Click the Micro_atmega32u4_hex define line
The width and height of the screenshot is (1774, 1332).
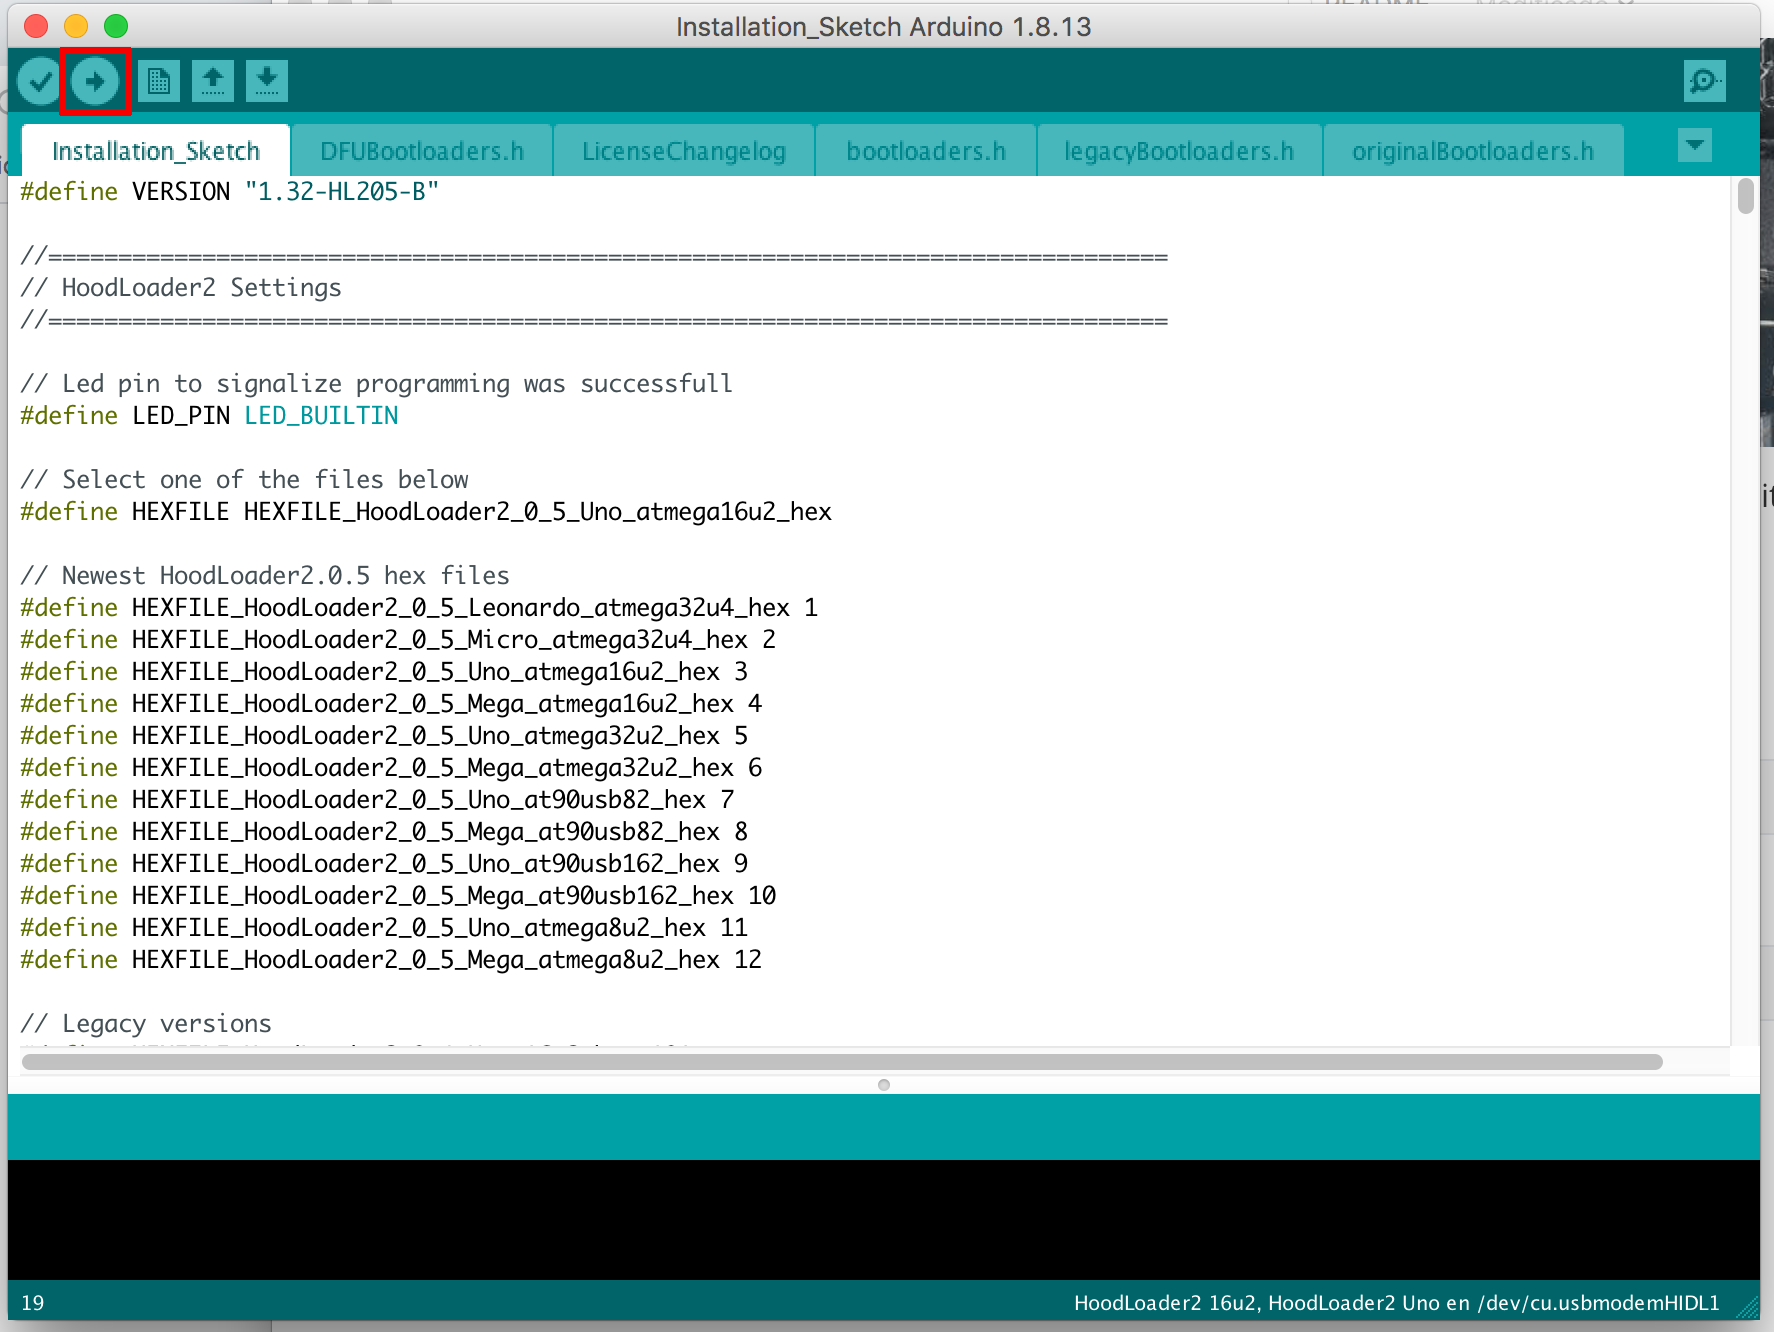pyautogui.click(x=398, y=639)
